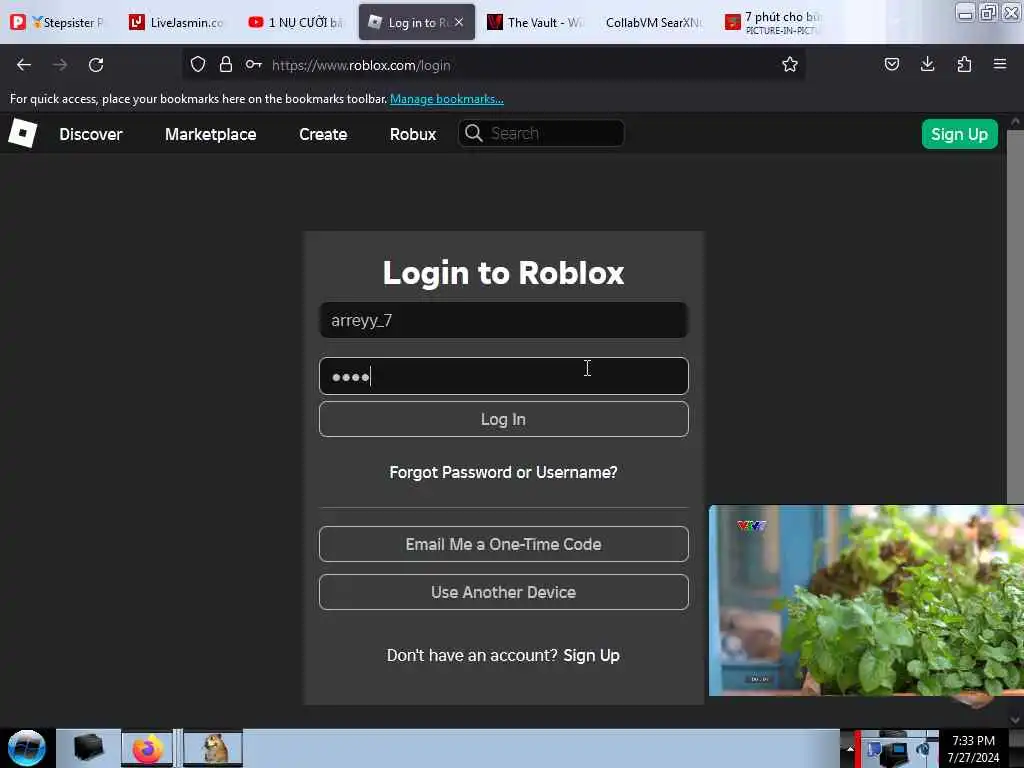
Task: Switch to The Vault tab
Action: (x=536, y=22)
